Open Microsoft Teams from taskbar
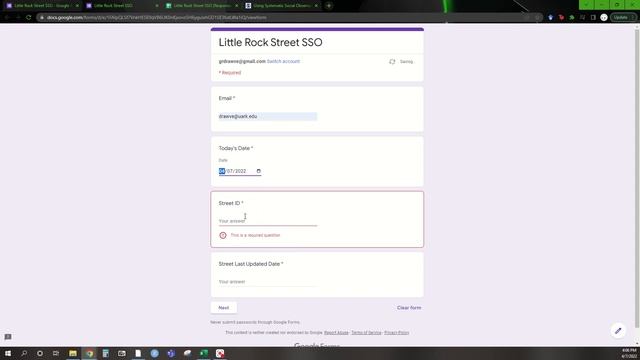 point(171,353)
